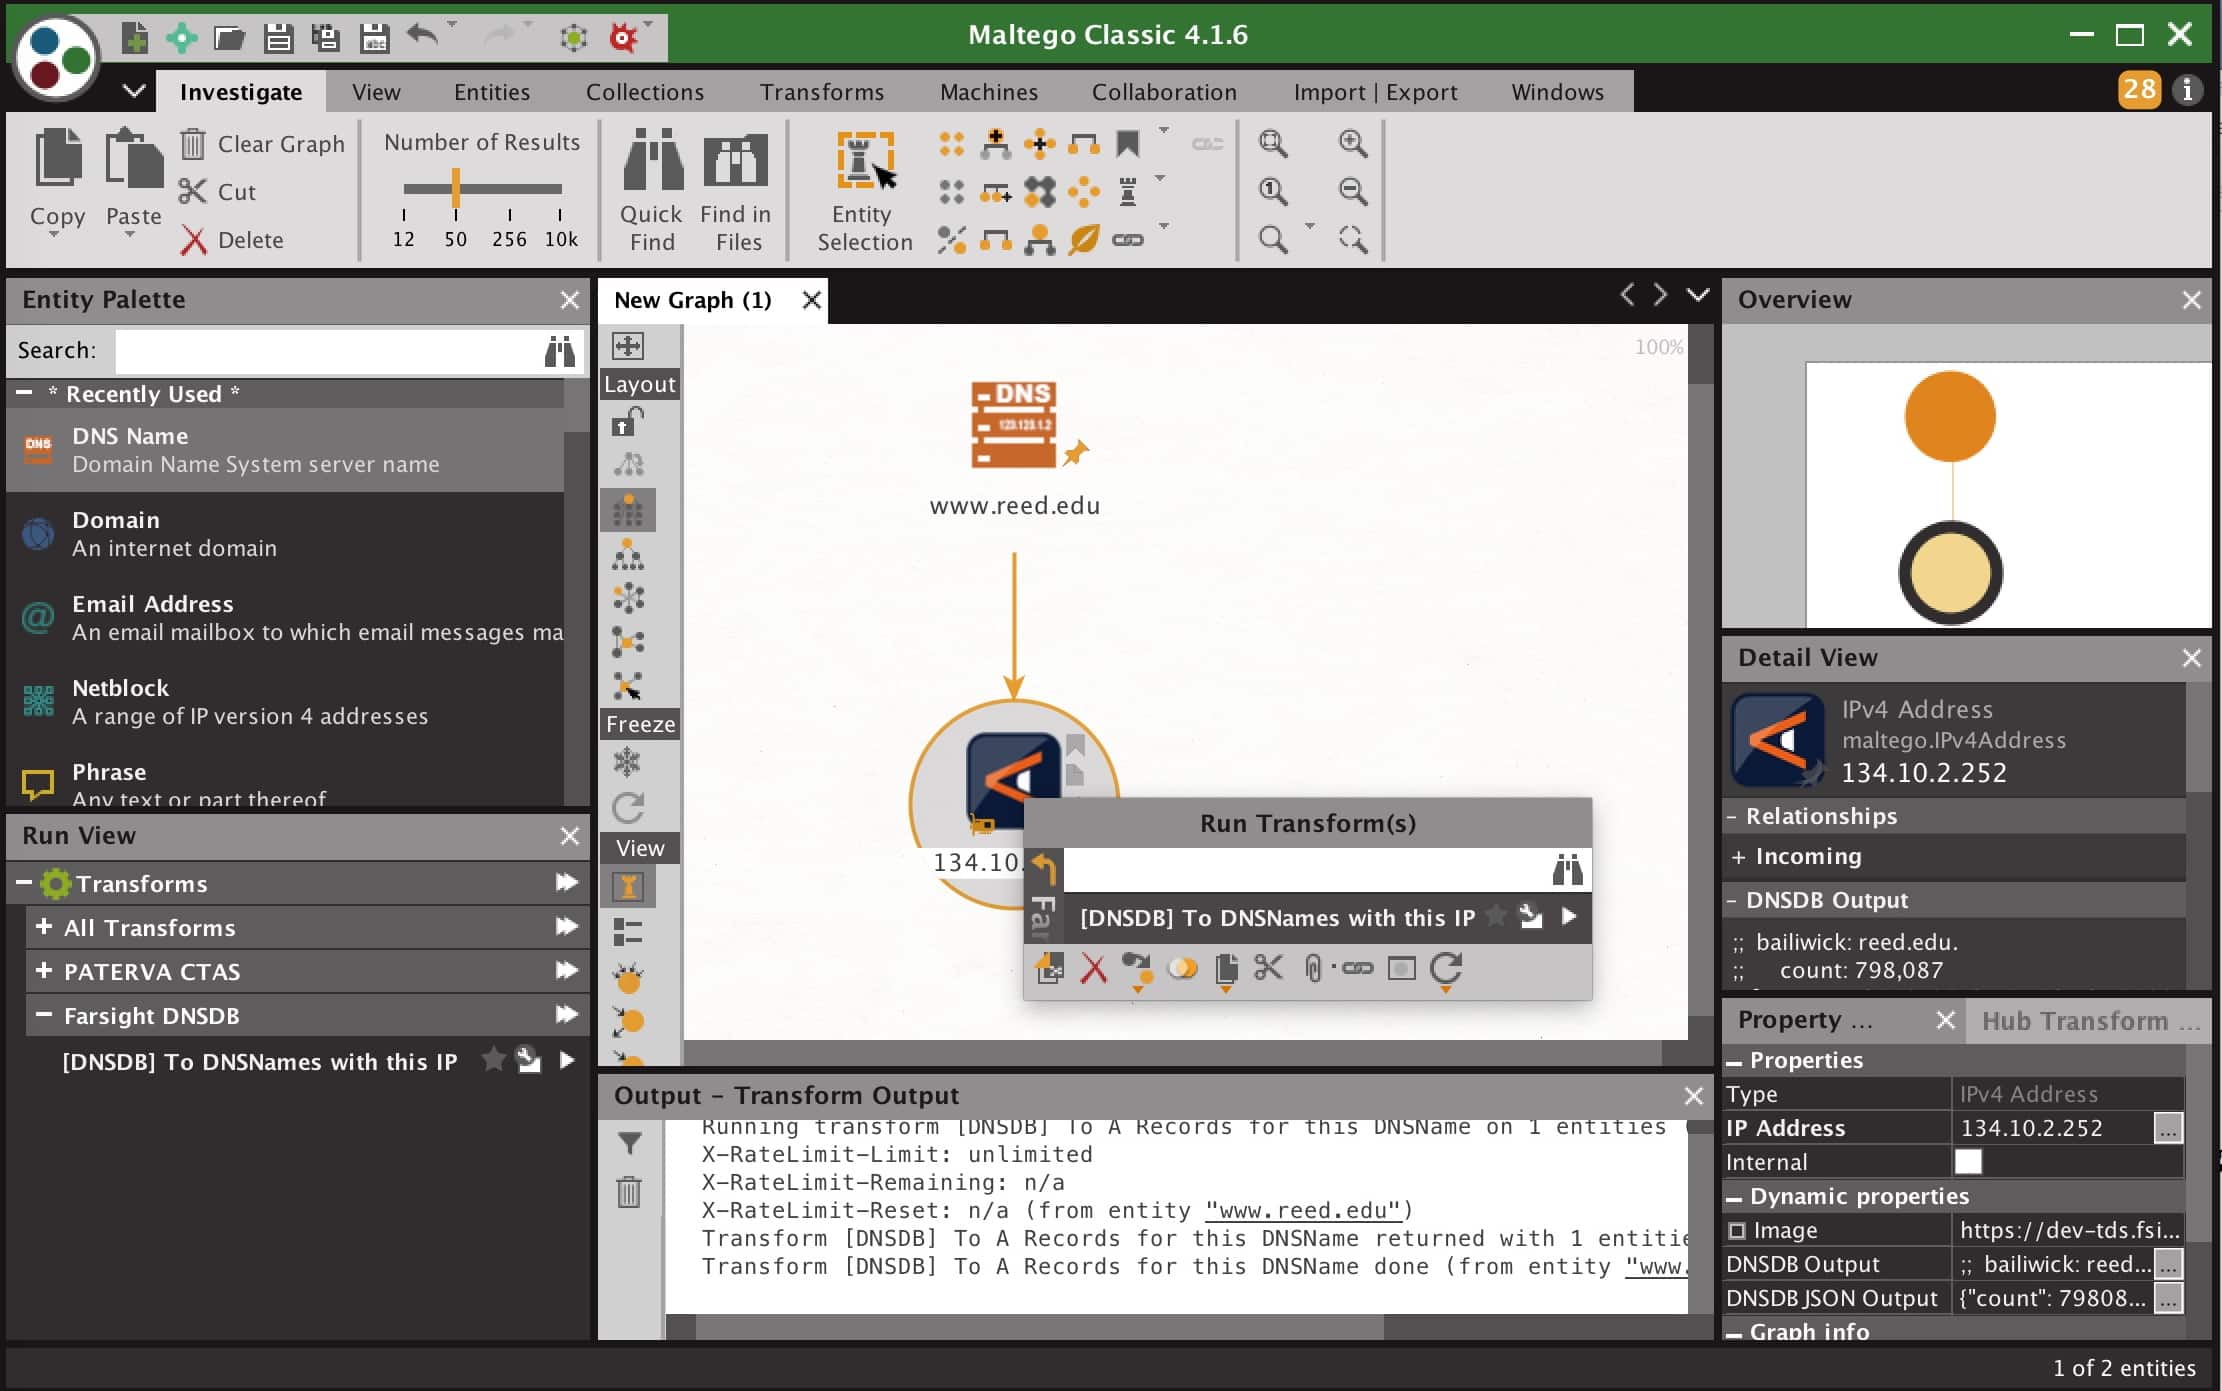Click the notifications badge showing 28

(2138, 90)
